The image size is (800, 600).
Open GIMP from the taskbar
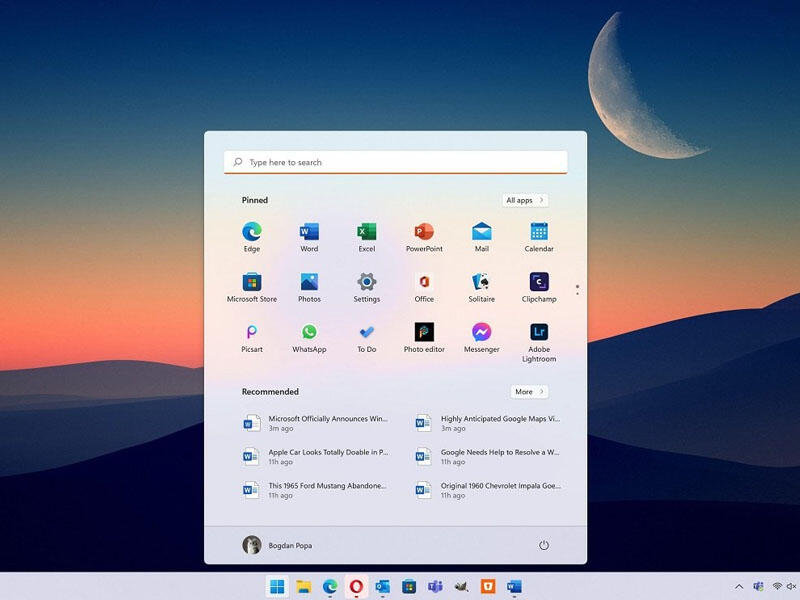coord(462,587)
